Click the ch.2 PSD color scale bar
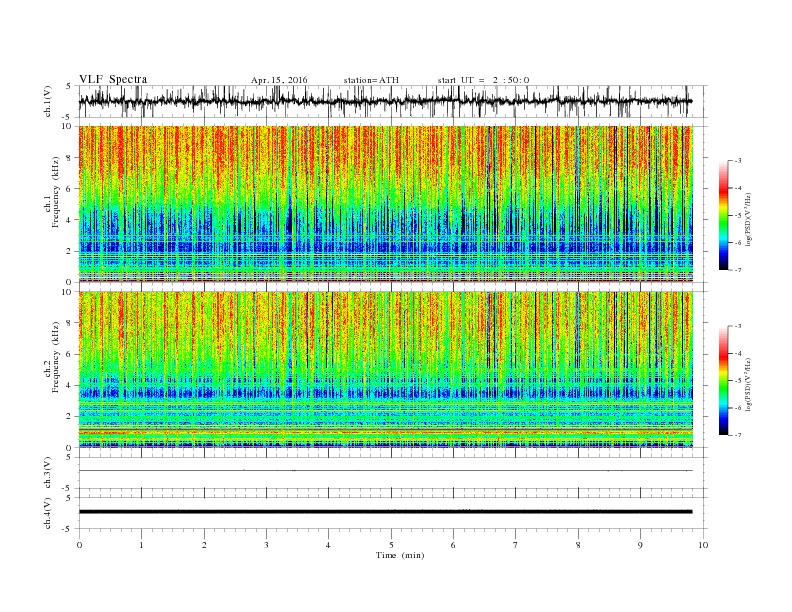This screenshot has height=612, width=792. (x=724, y=380)
